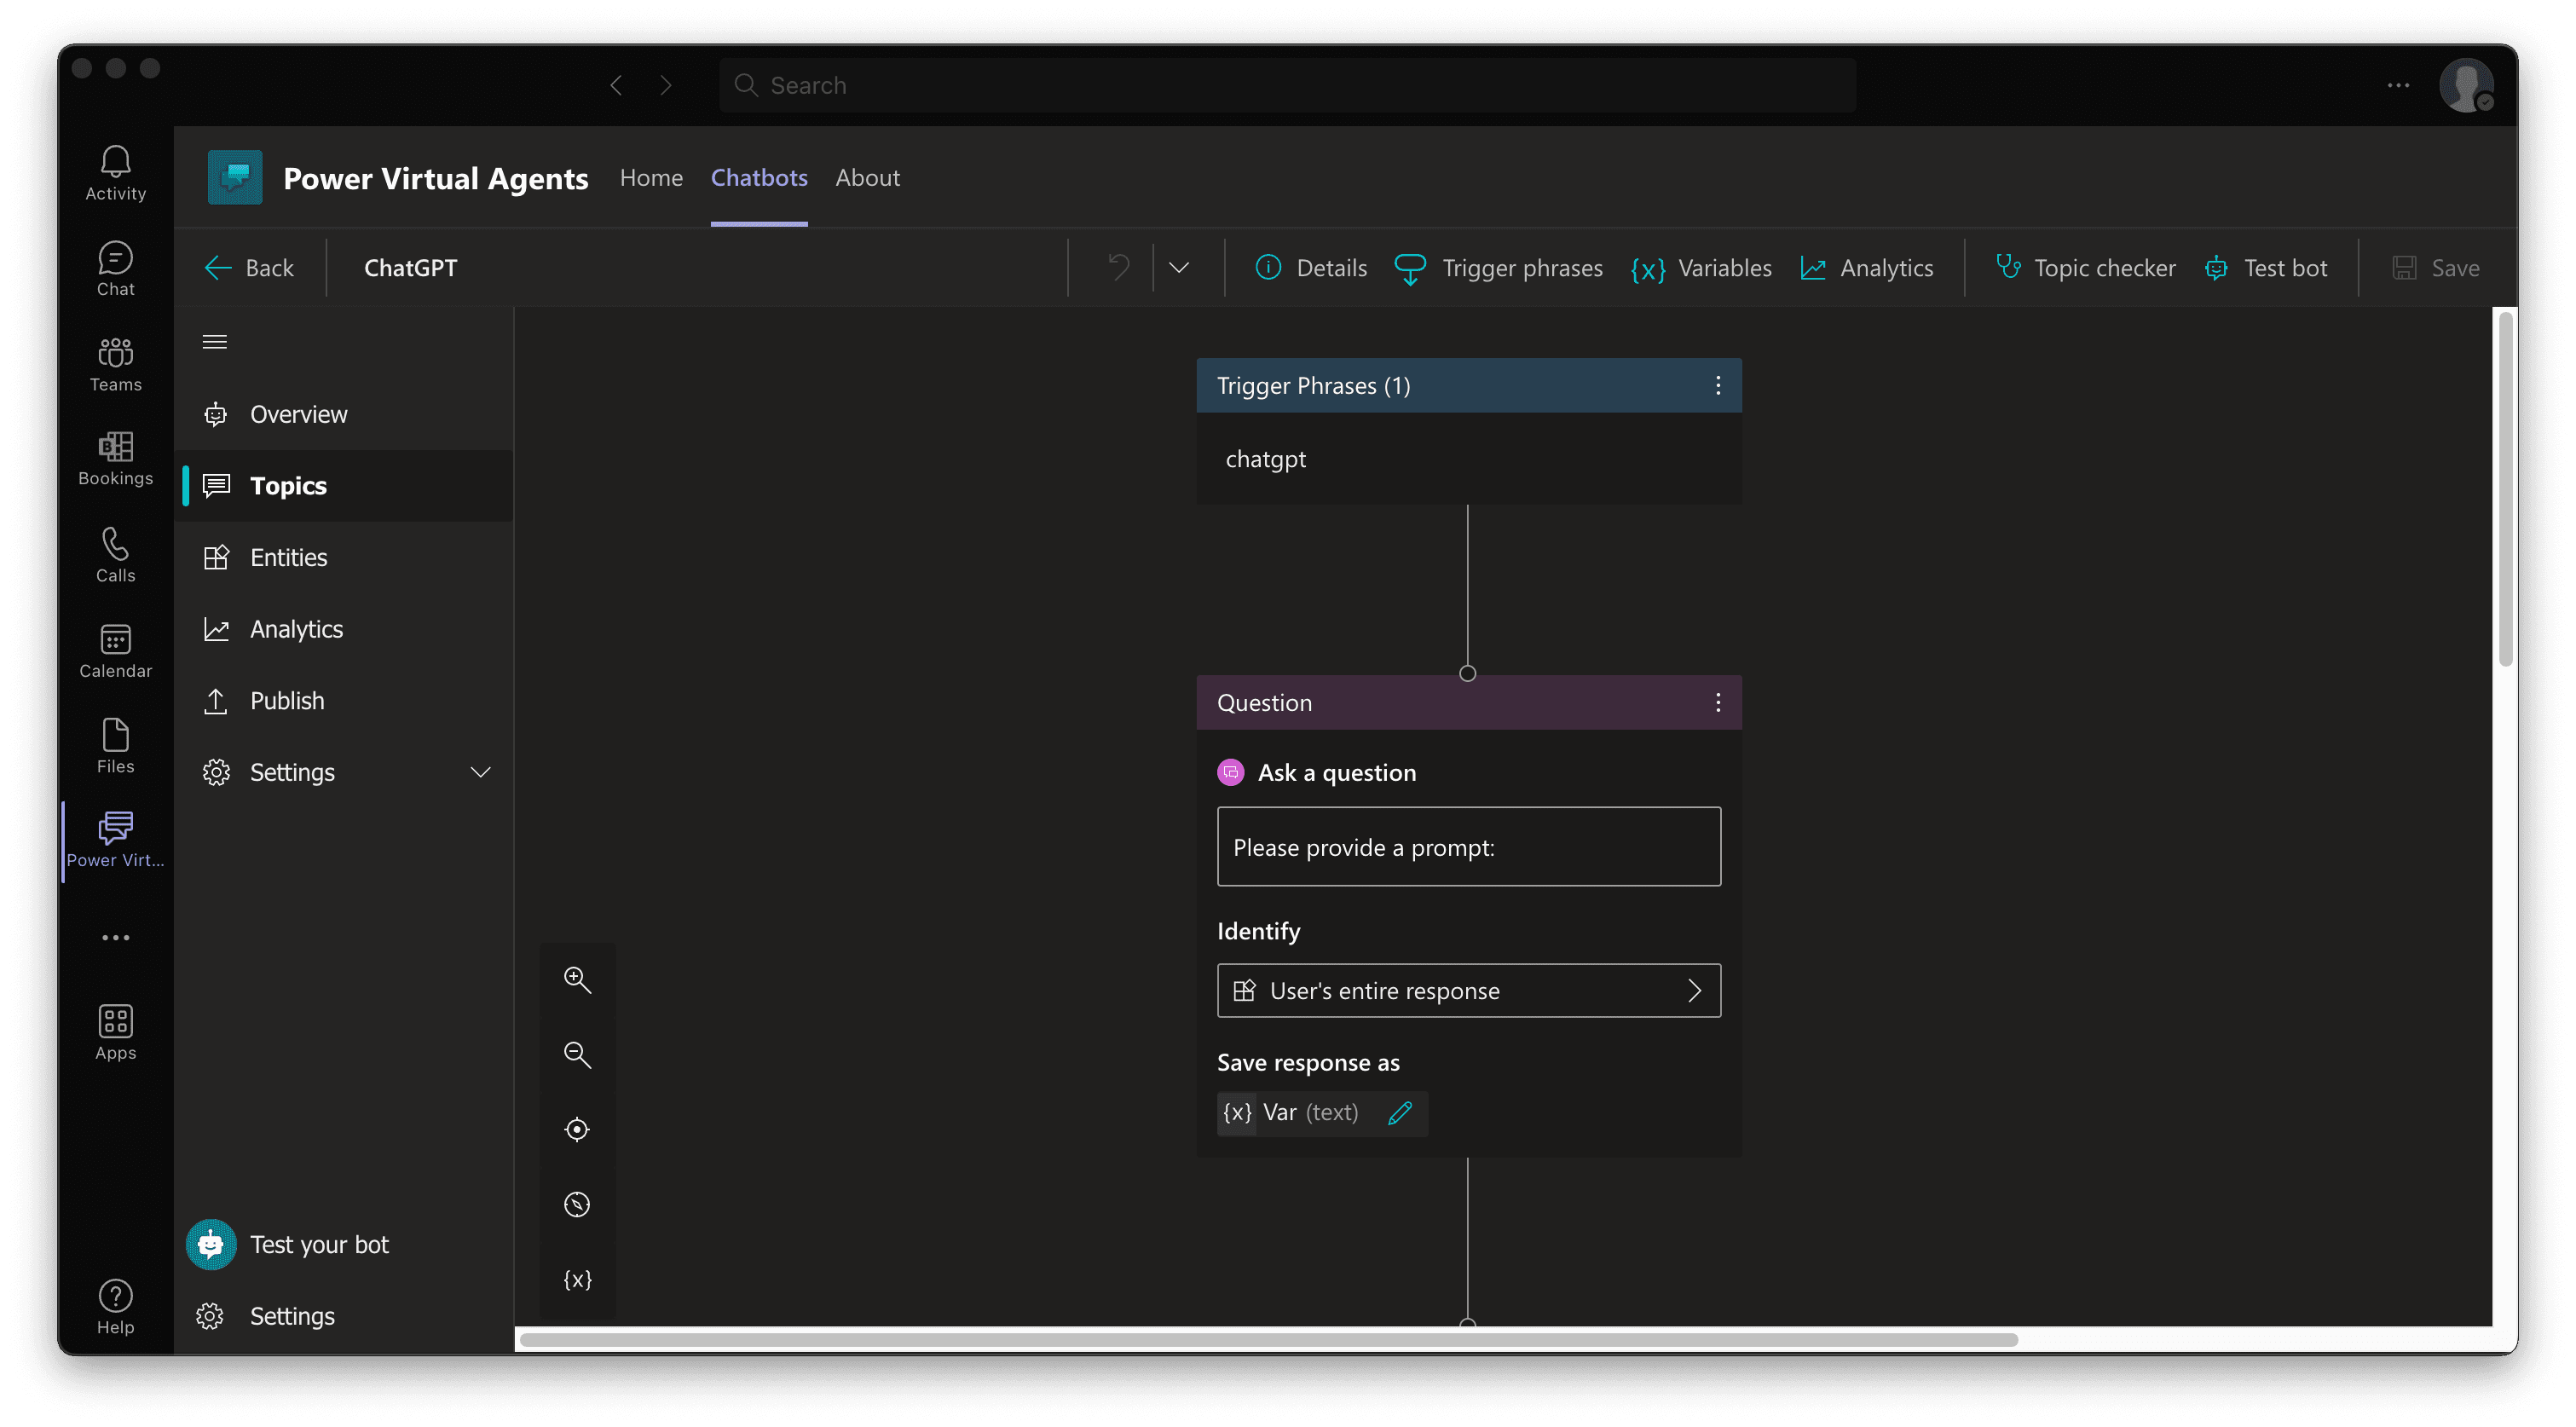Open Overview in bot navigation
The image size is (2576, 1427).
pos(344,414)
